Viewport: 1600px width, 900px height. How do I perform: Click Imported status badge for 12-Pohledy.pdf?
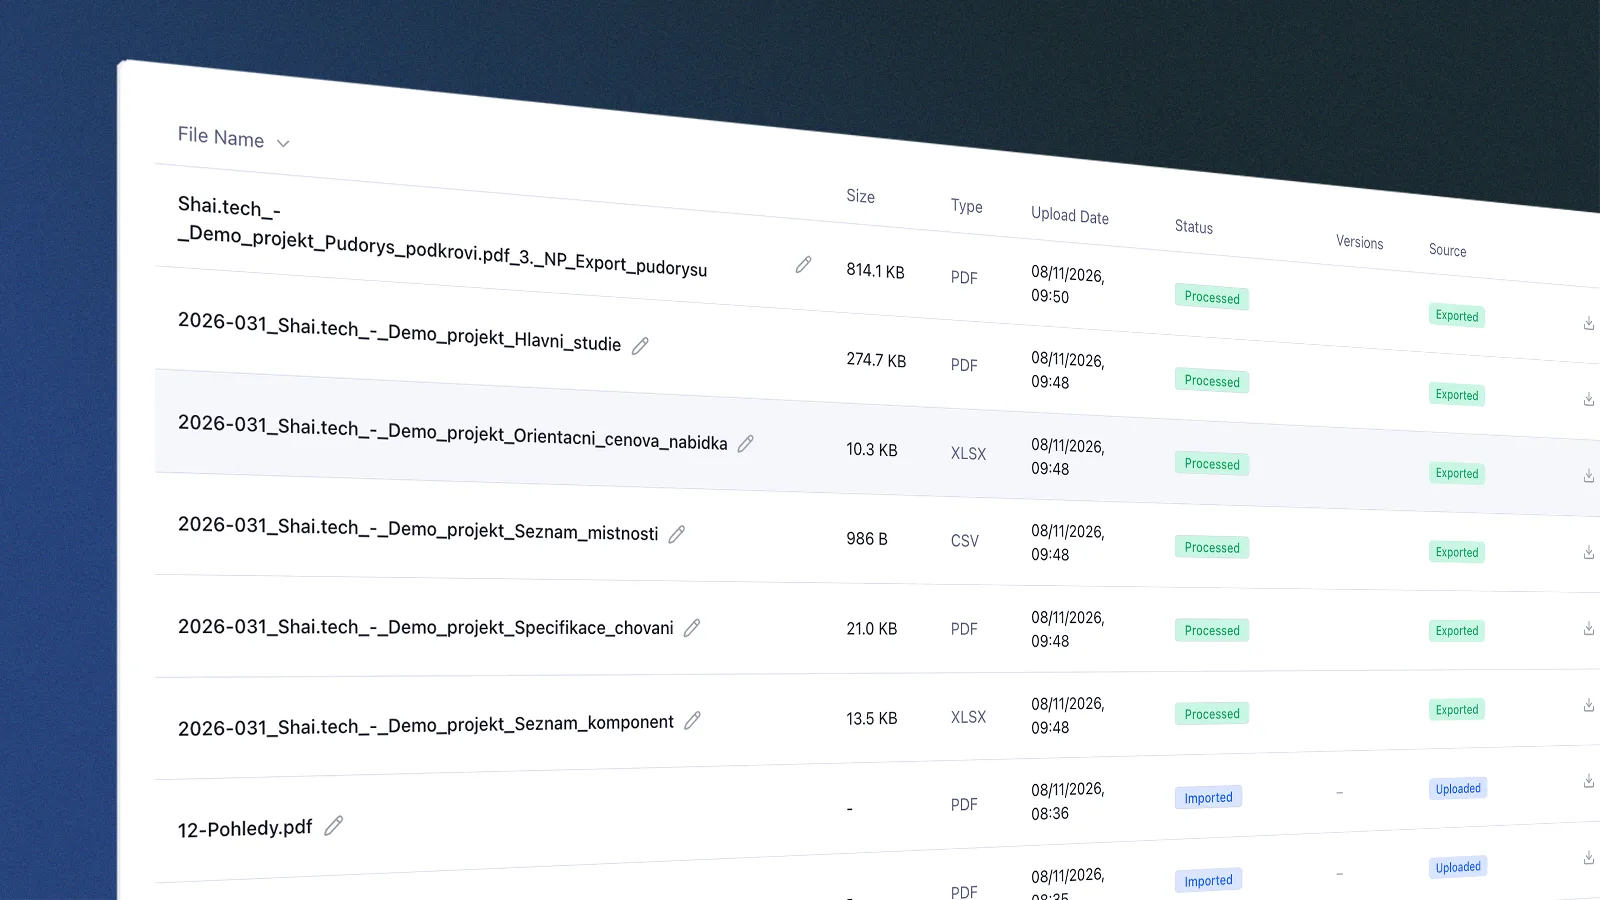pyautogui.click(x=1208, y=797)
